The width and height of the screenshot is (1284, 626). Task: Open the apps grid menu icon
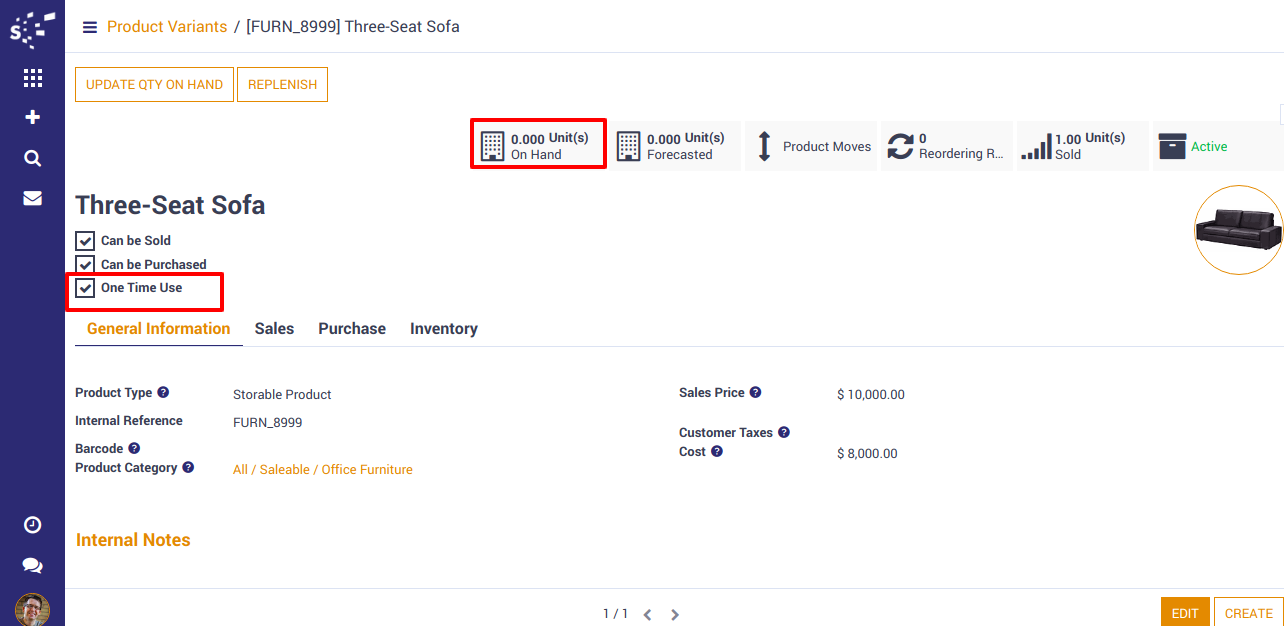click(x=32, y=78)
